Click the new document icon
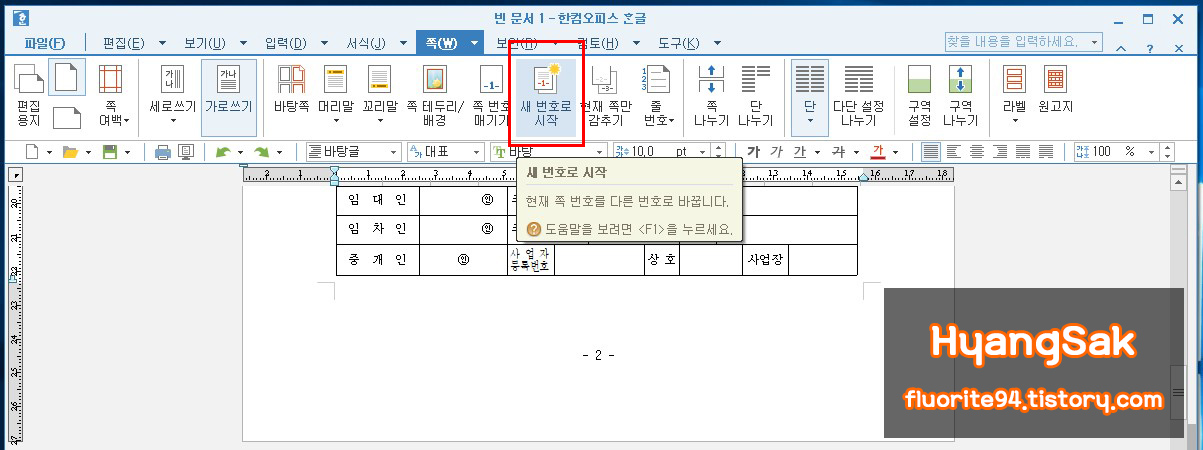Viewport: 1203px width, 450px height. pyautogui.click(x=32, y=152)
